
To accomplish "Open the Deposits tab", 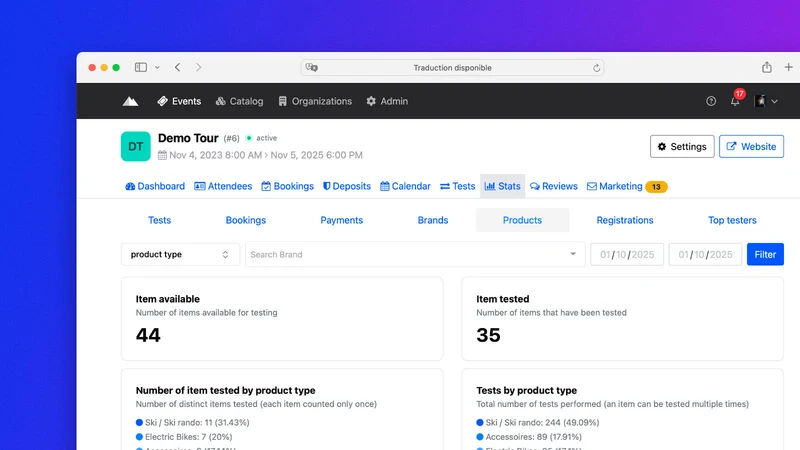I will point(346,186).
